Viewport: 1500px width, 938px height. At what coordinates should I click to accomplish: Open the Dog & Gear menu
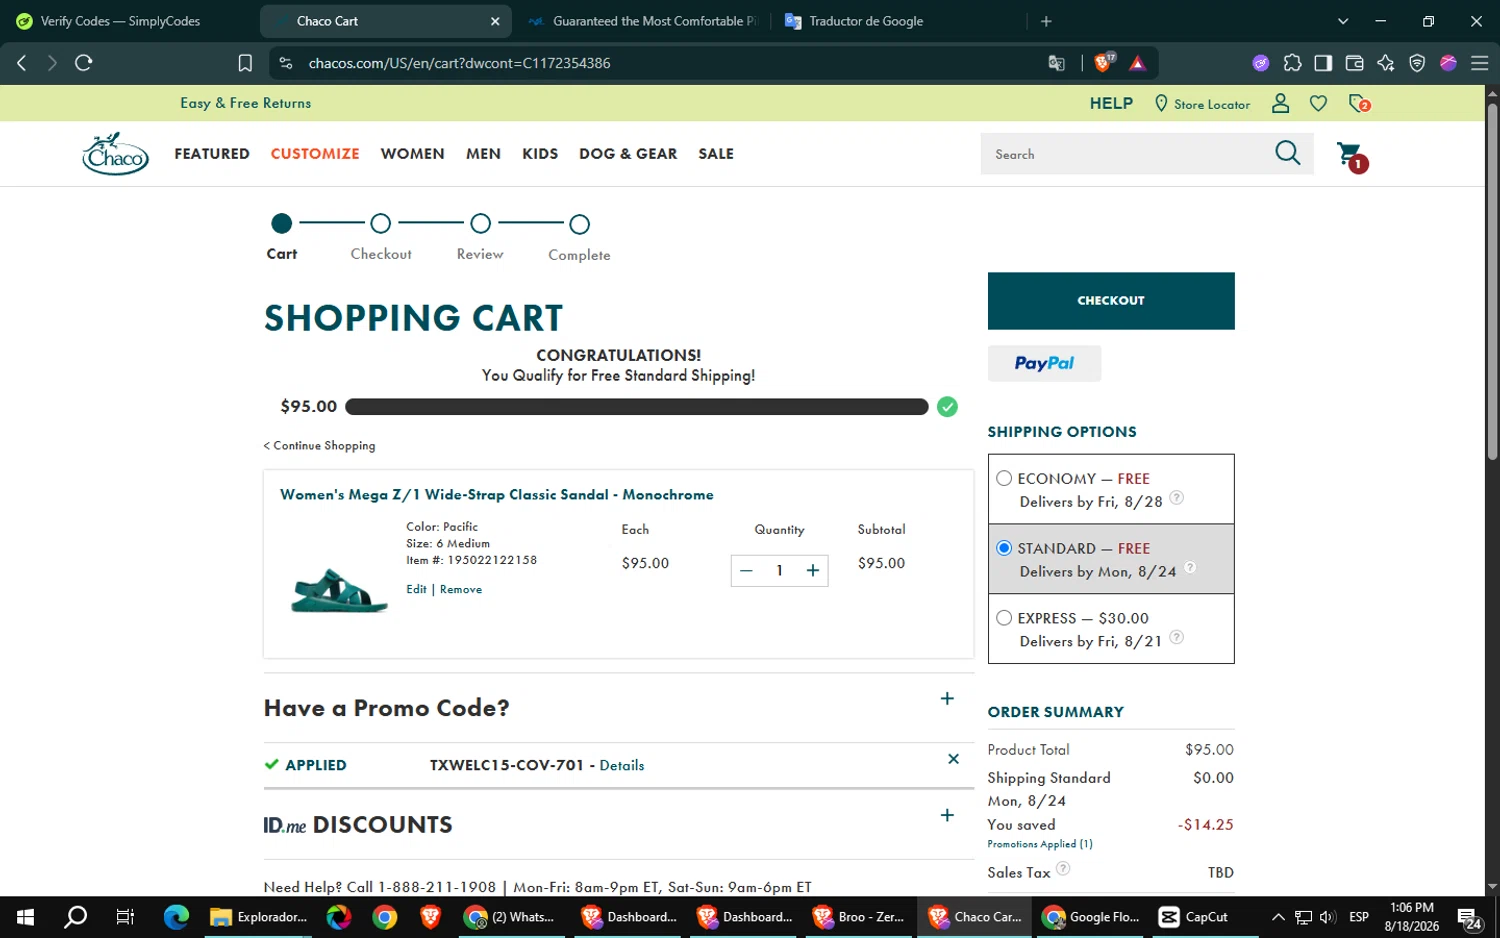(628, 154)
